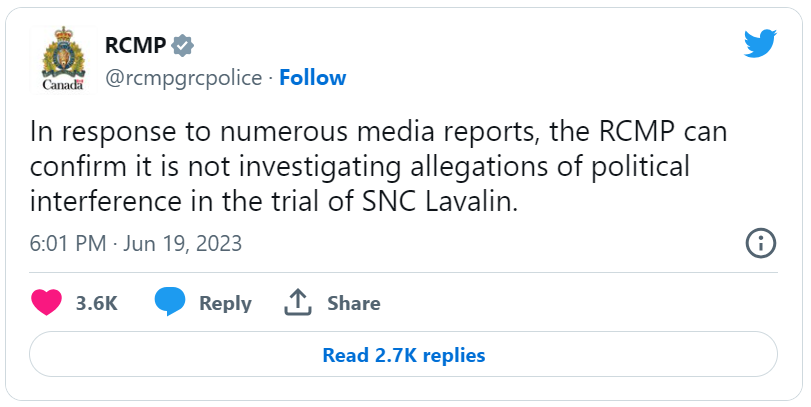Click the '6:01 PM' time link
The image size is (811, 407).
coord(68,243)
